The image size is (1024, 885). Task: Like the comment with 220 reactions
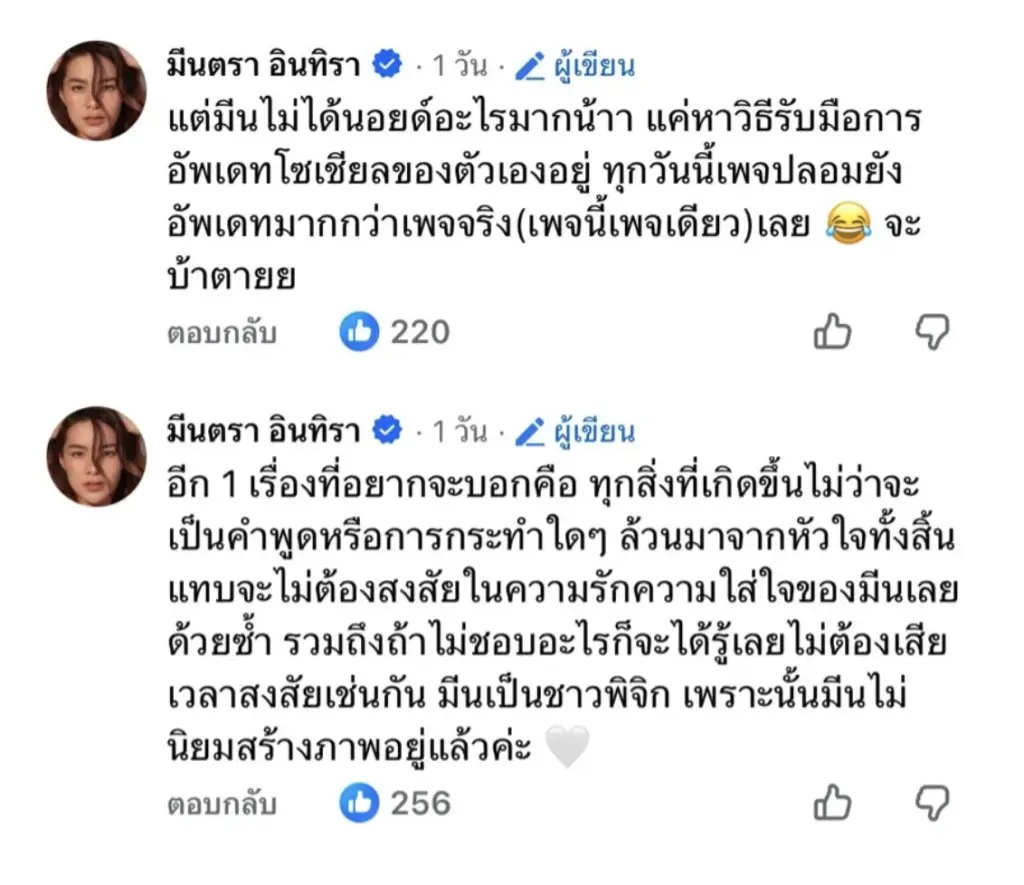pyautogui.click(x=832, y=331)
